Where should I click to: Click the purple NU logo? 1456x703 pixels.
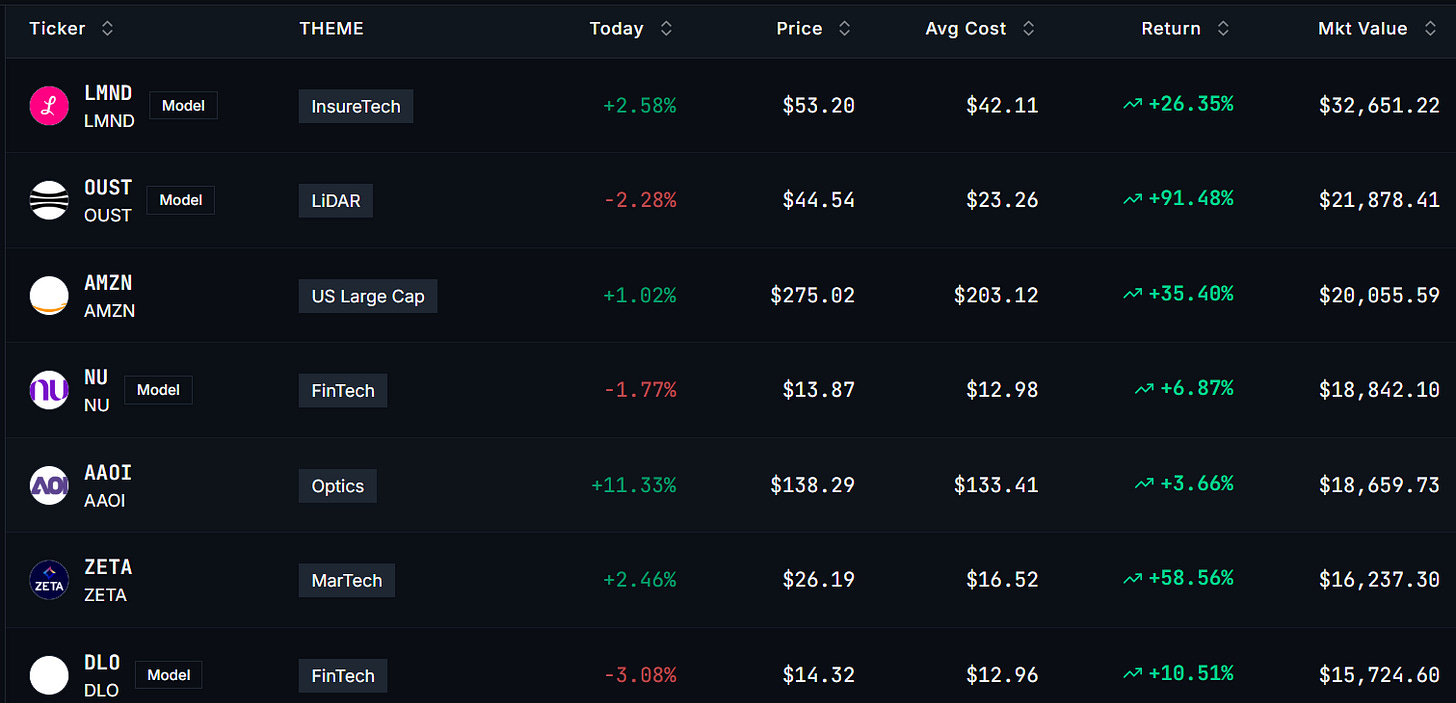[49, 391]
